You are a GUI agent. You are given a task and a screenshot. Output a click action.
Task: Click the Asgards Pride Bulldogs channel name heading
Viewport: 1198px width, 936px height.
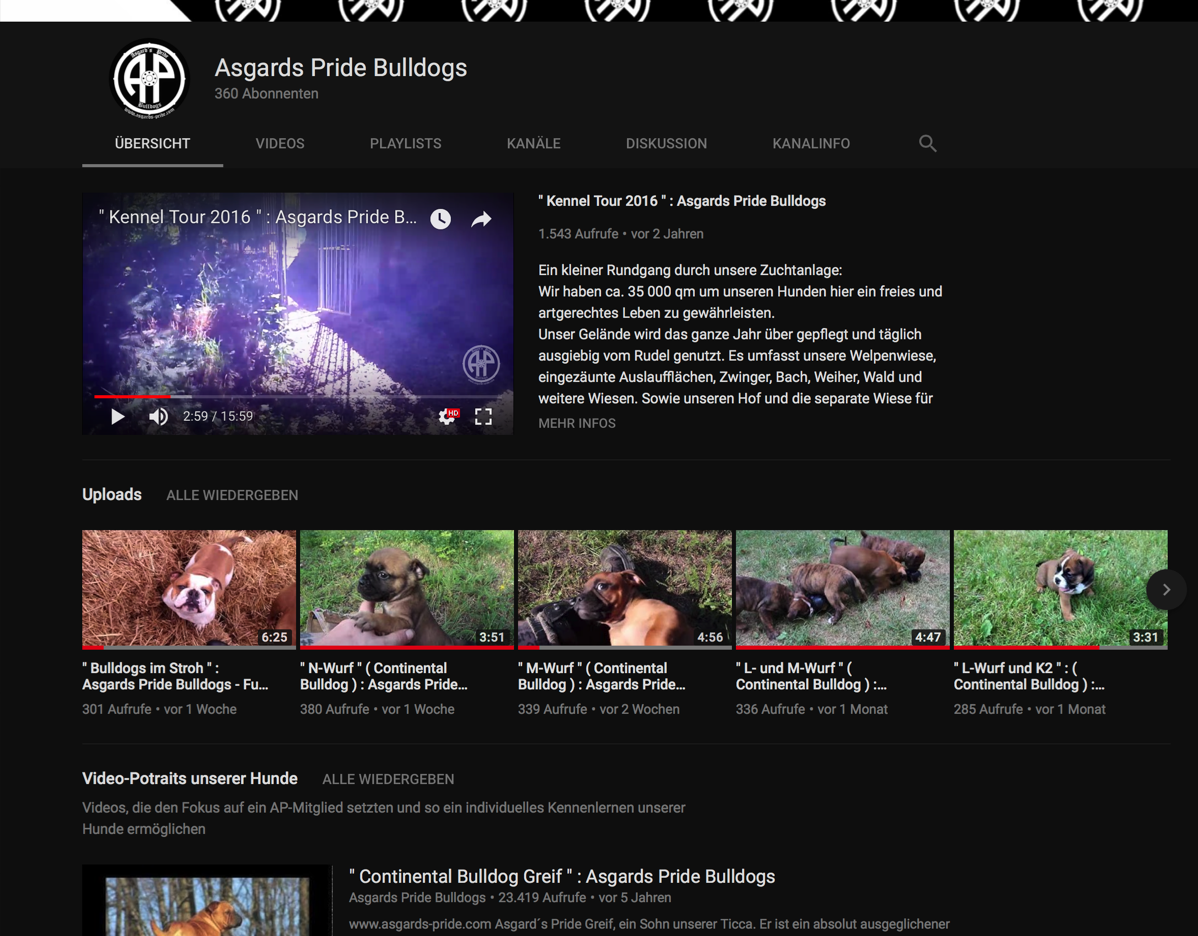tap(341, 67)
